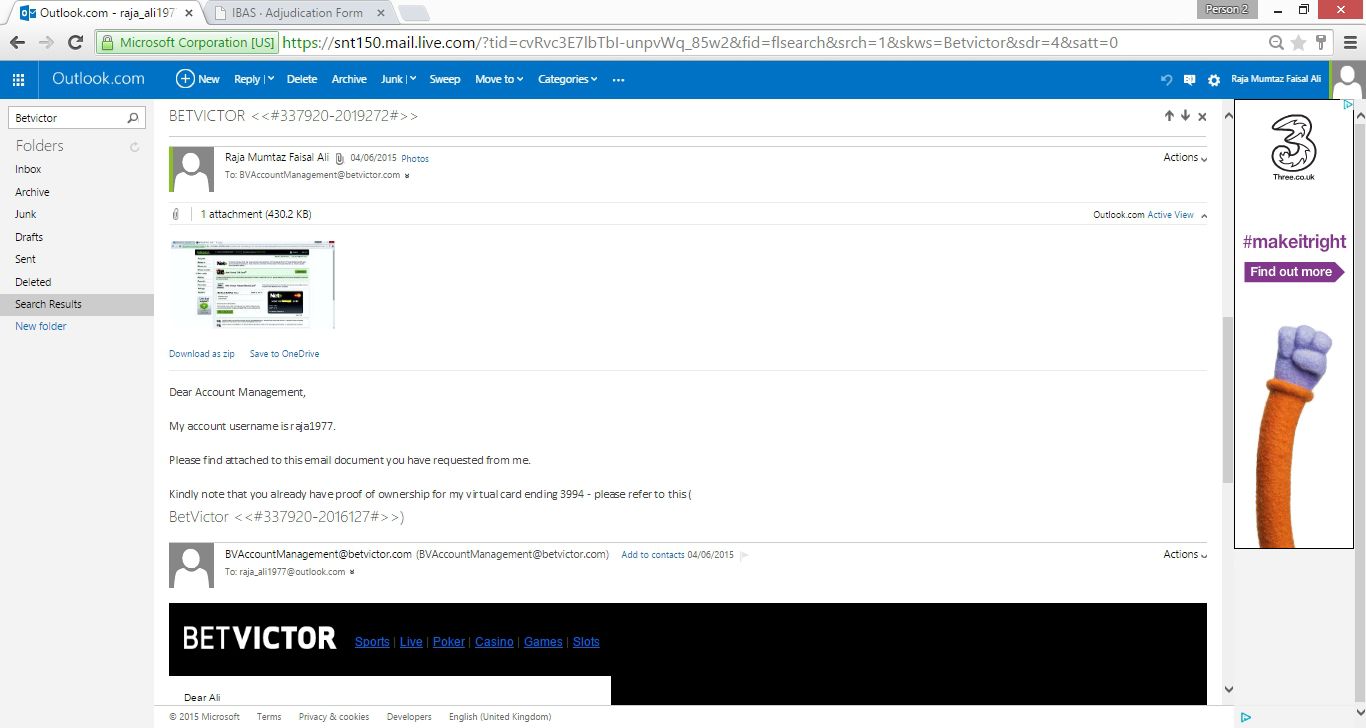Open the Poker link in BetVictor banner

tap(449, 642)
